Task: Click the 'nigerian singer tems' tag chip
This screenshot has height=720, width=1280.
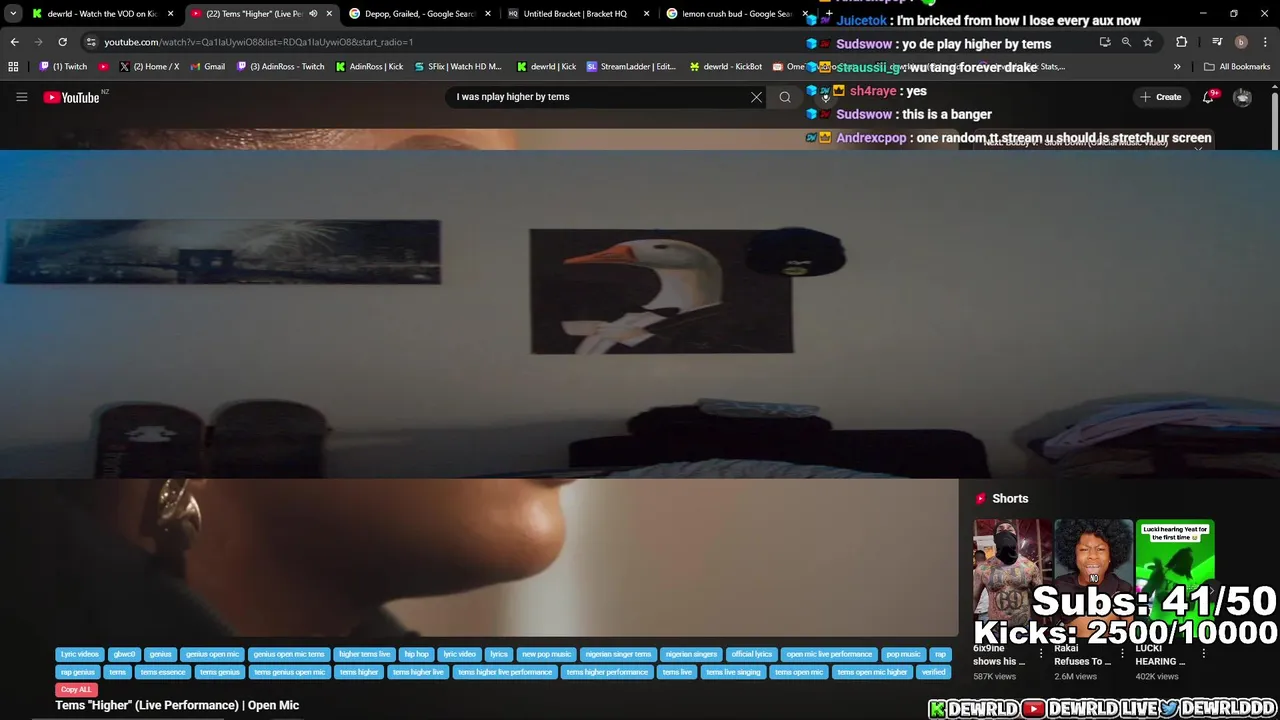Action: [x=618, y=654]
